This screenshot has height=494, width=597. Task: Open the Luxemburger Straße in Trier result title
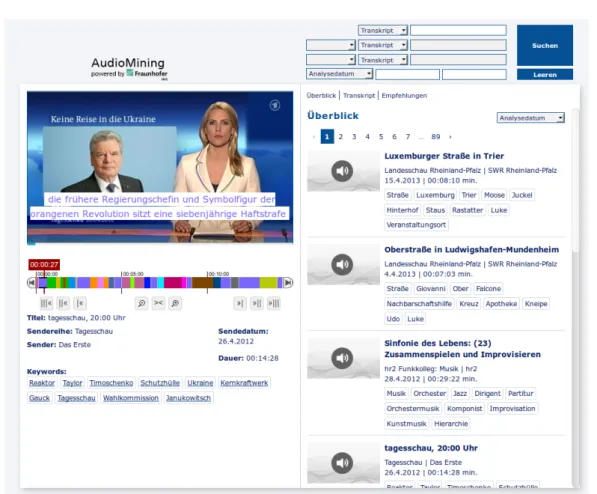[x=444, y=156]
